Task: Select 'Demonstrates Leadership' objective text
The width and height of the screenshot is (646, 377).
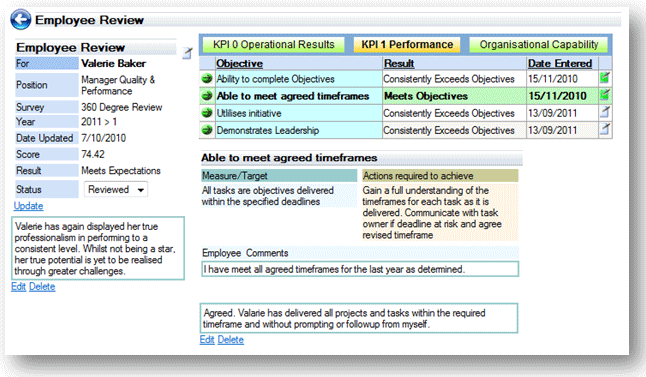Action: (268, 130)
